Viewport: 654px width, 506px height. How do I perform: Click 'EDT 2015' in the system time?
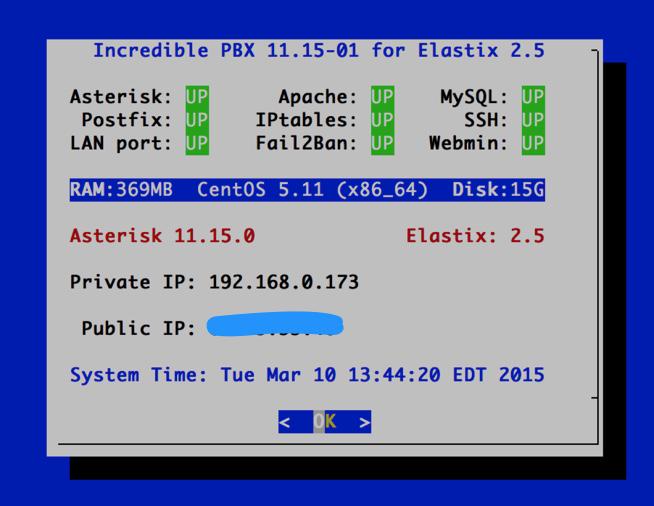499,375
